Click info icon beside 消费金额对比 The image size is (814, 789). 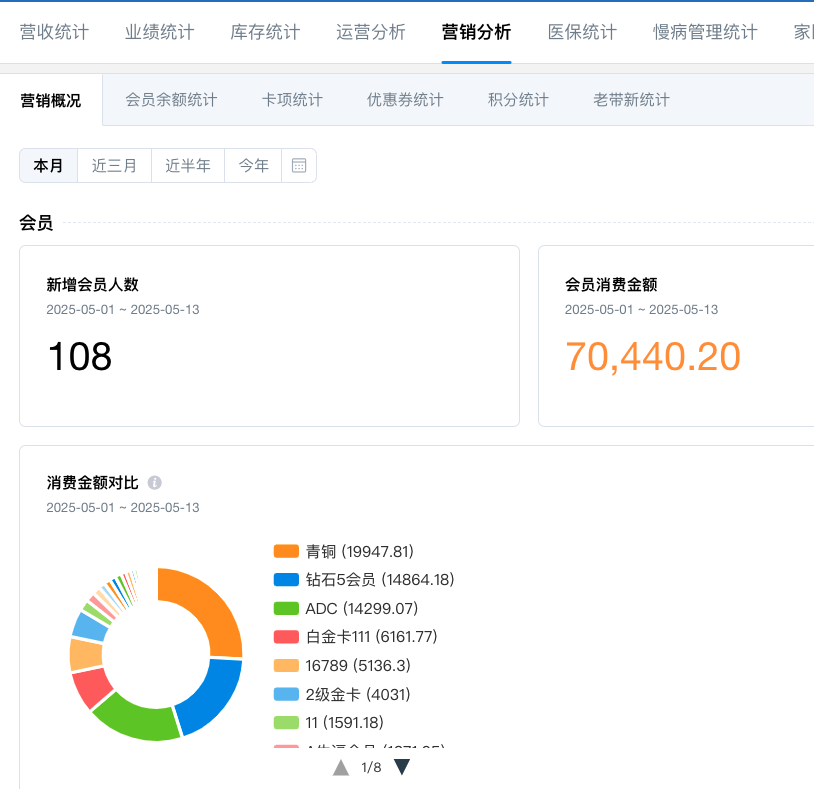pyautogui.click(x=155, y=483)
